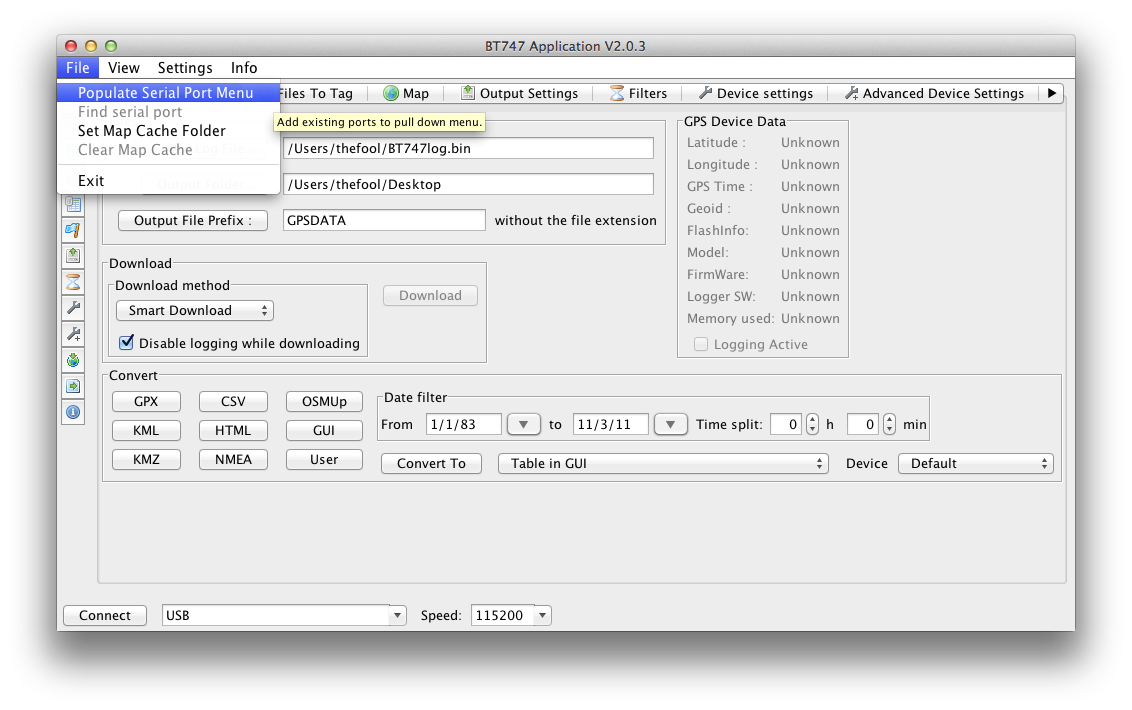Click the Time split hours field
The width and height of the screenshot is (1132, 710).
(786, 424)
